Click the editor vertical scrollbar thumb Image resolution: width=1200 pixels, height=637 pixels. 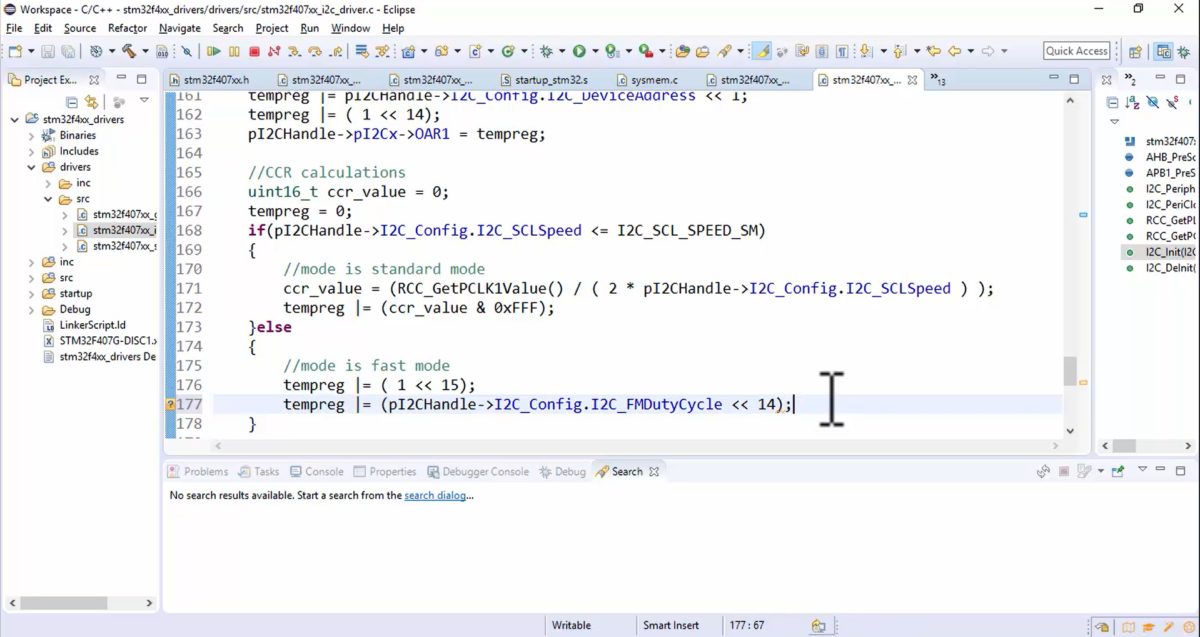click(1070, 371)
